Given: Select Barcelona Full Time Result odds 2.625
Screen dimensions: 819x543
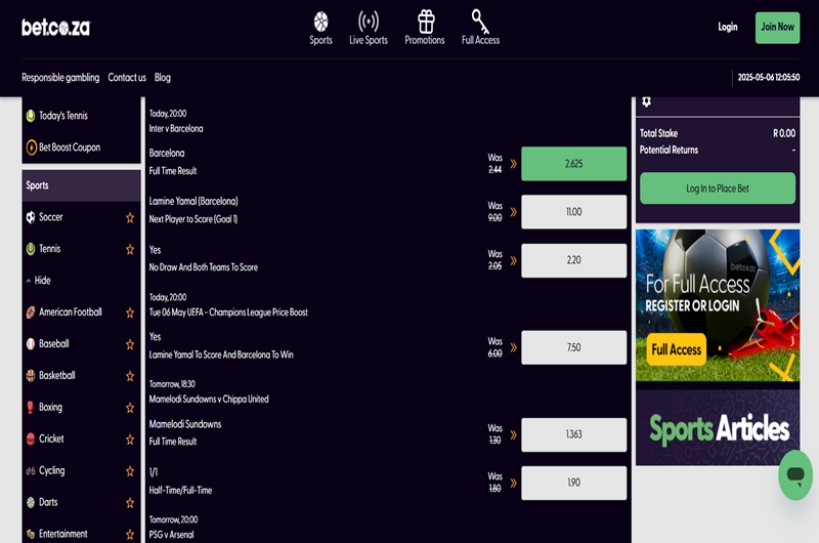Looking at the screenshot, I should (574, 163).
